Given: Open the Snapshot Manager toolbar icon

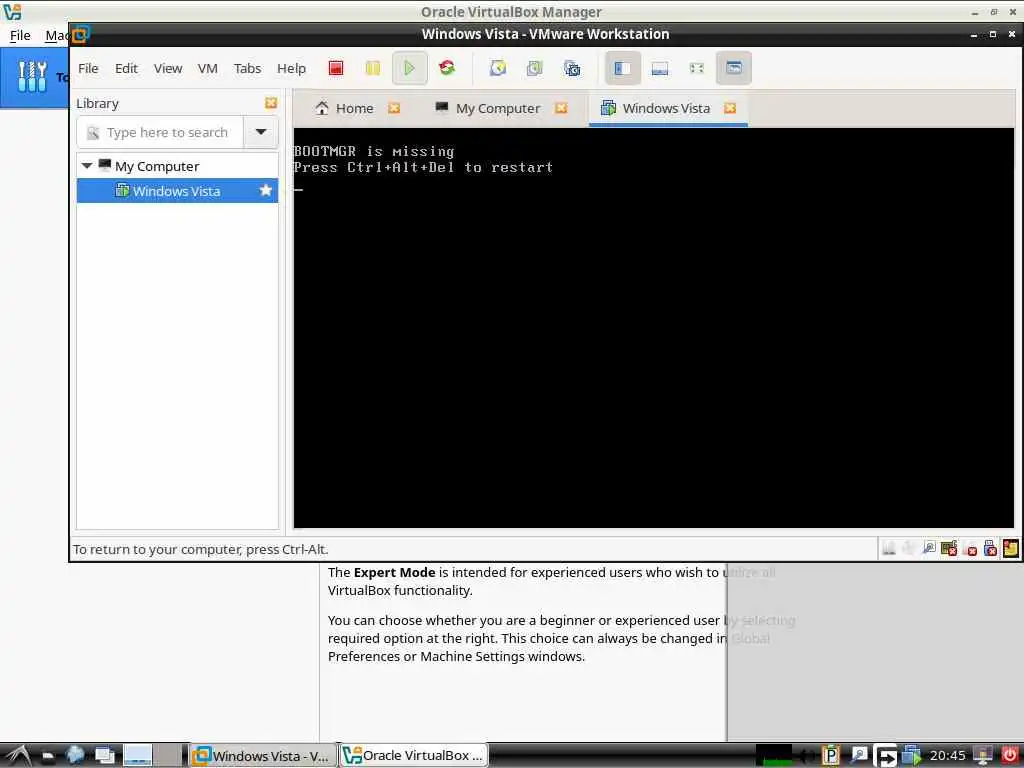Looking at the screenshot, I should click(571, 68).
